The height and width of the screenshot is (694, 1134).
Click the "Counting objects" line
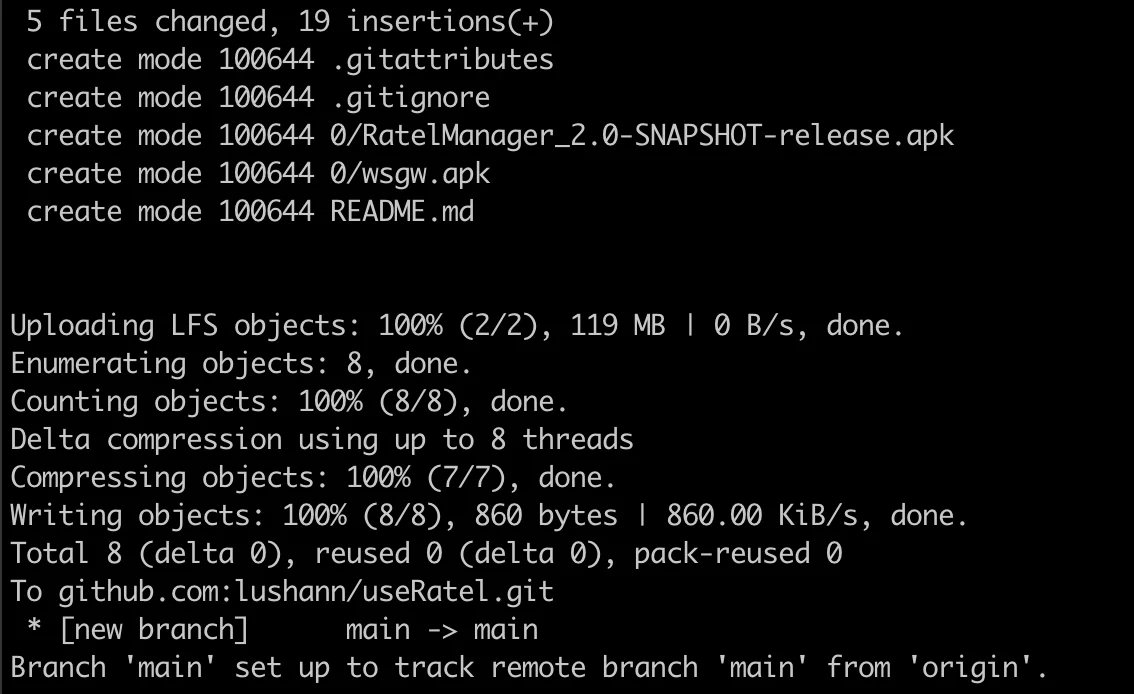click(x=288, y=402)
